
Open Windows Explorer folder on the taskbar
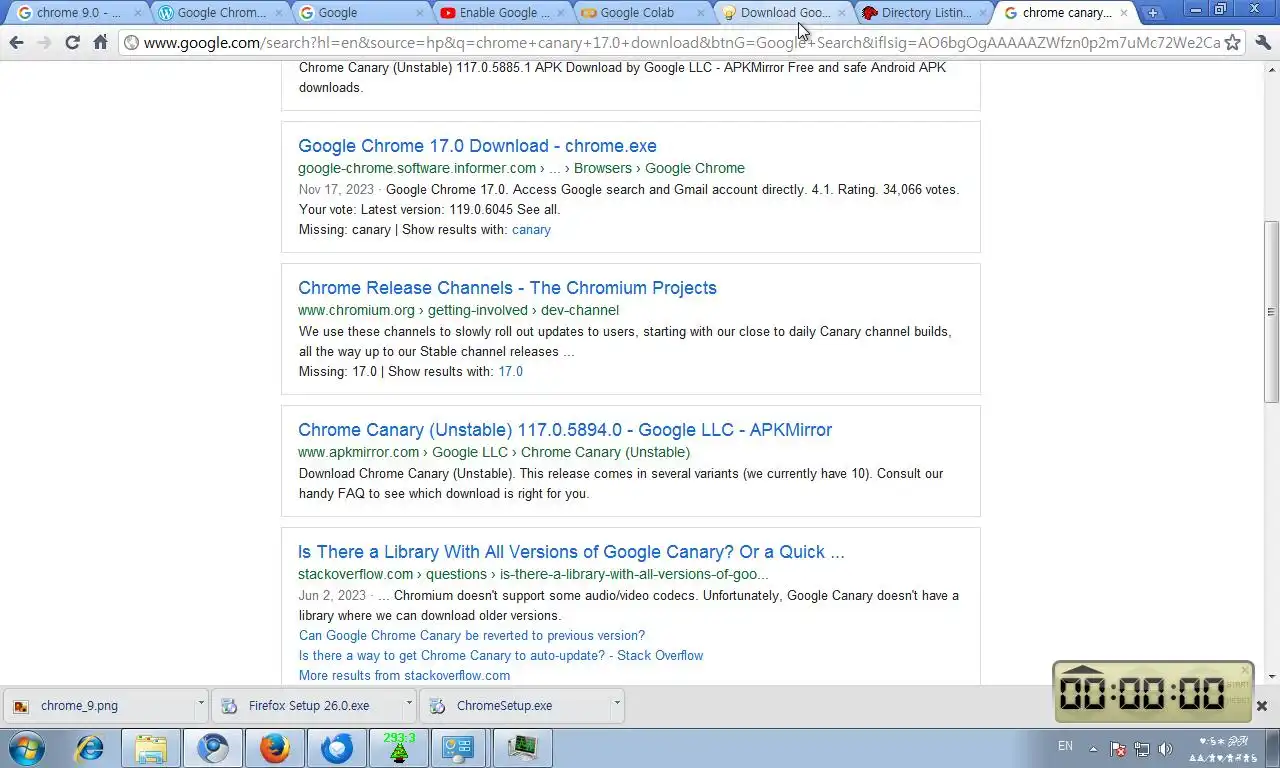pos(151,748)
